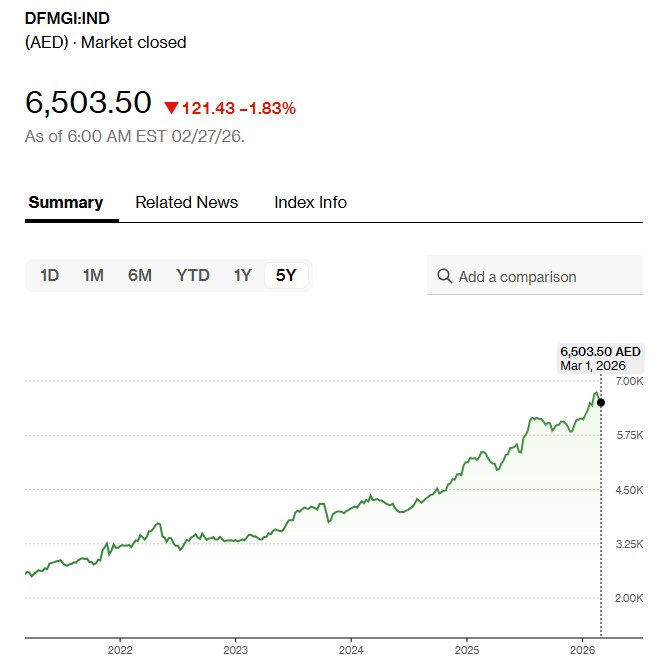Image resolution: width=655 pixels, height=661 pixels.
Task: Switch chart to YTD range
Action: click(x=193, y=276)
